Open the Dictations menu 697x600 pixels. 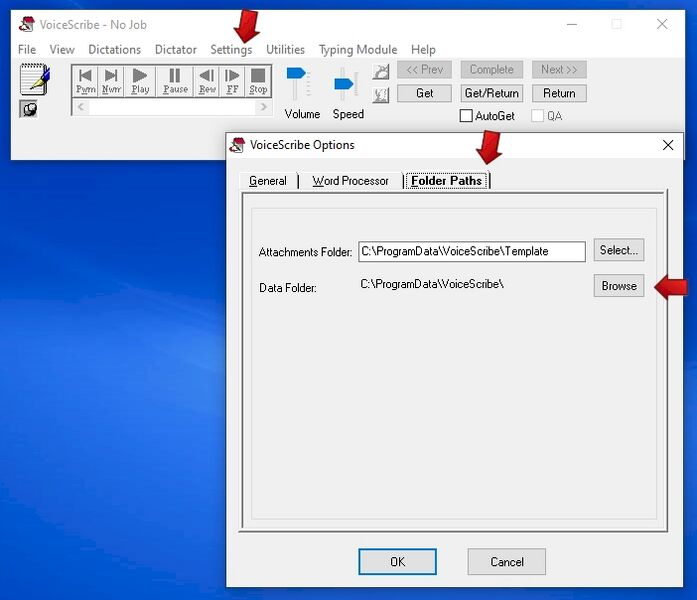tap(114, 49)
